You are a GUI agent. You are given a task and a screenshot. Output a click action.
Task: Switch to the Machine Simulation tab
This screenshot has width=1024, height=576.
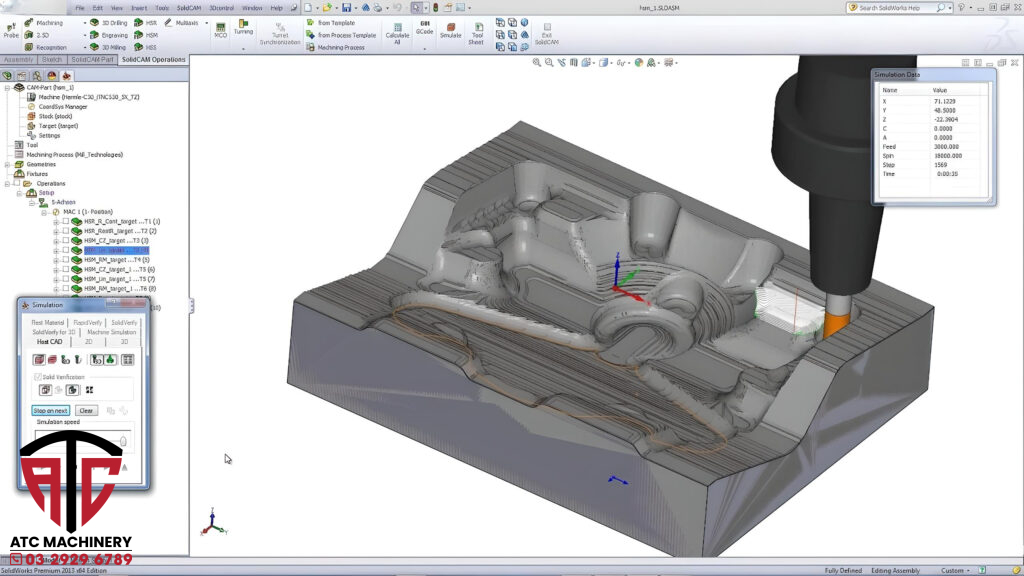tap(113, 332)
